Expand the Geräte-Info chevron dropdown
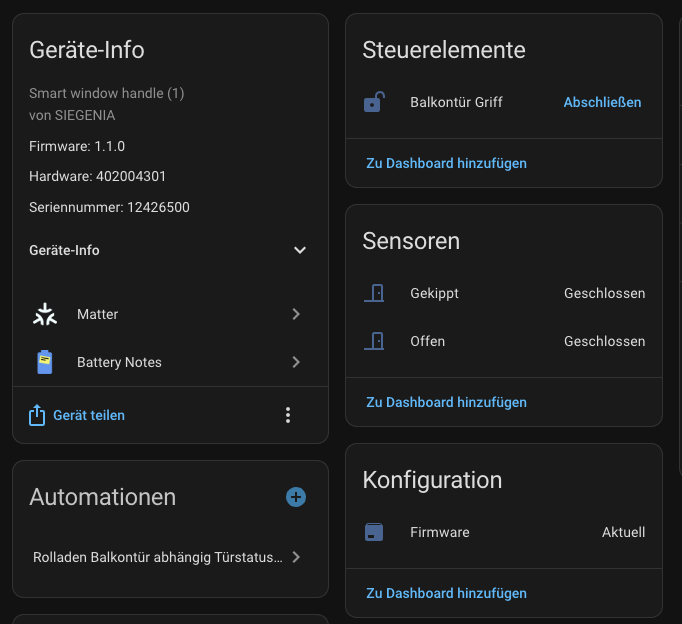Screen dimensions: 682x624 [300, 250]
